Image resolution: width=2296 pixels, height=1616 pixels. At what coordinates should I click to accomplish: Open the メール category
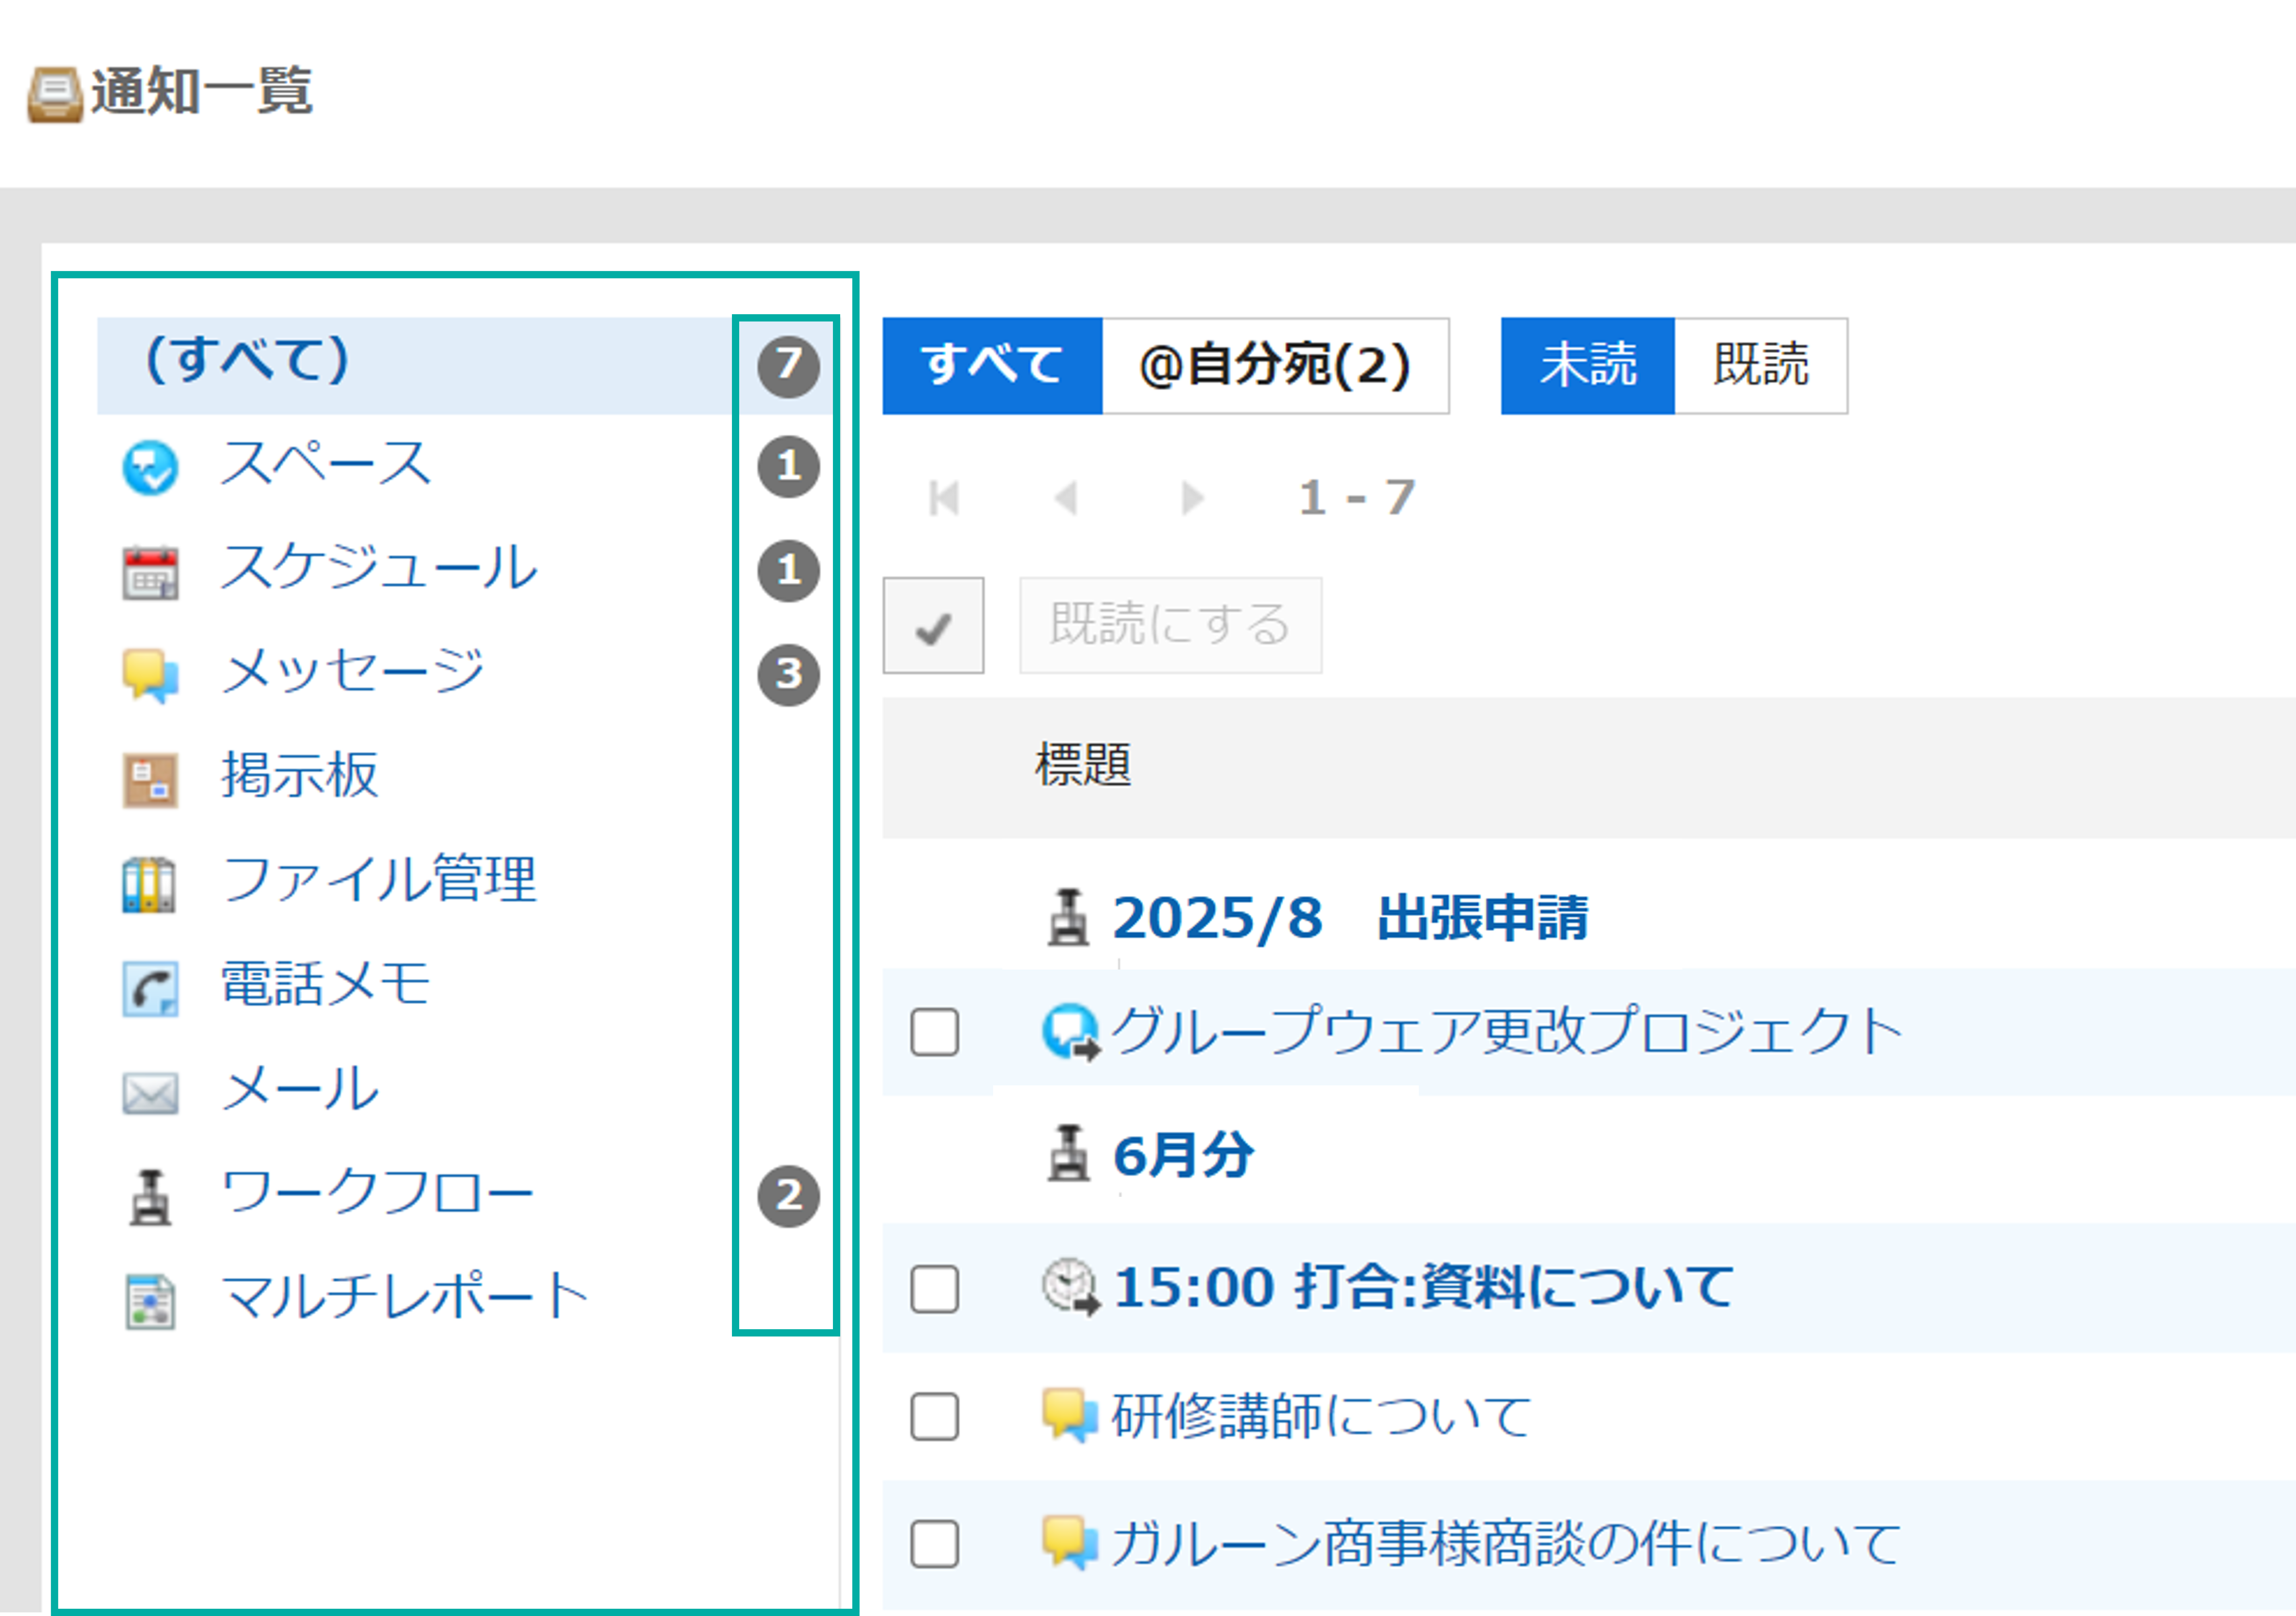(x=300, y=1089)
